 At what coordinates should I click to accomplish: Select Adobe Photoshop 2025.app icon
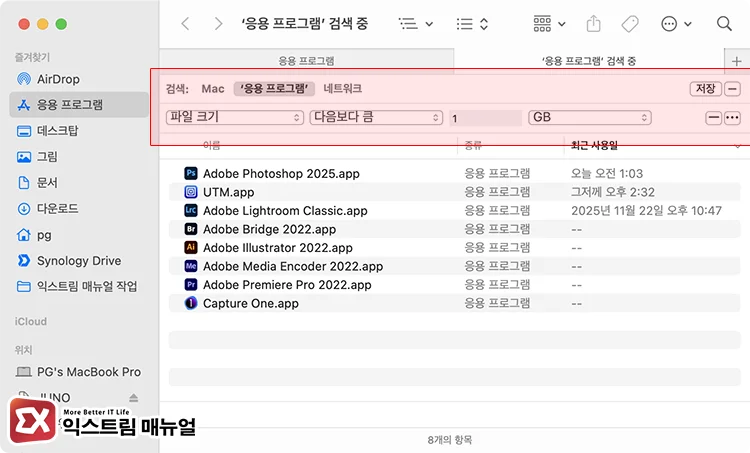pos(191,173)
